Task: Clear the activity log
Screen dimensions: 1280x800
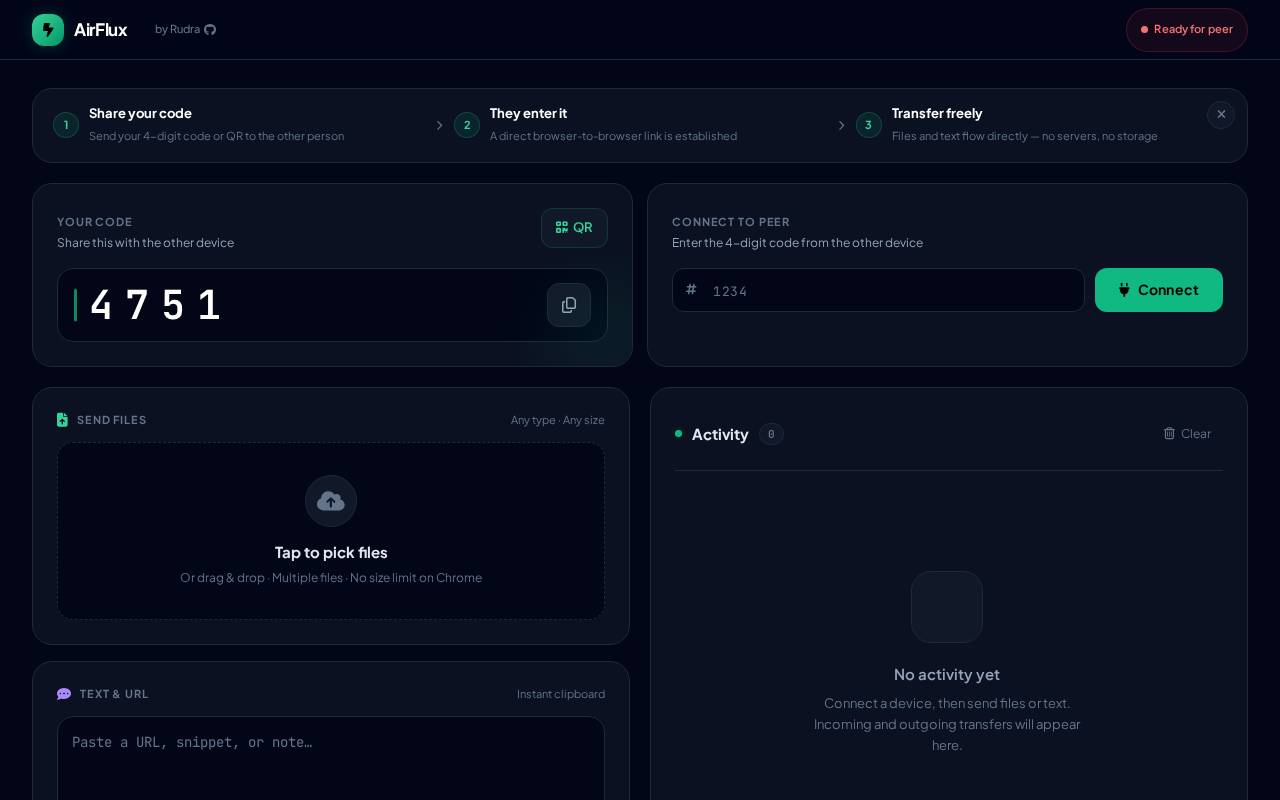Action: click(1187, 434)
